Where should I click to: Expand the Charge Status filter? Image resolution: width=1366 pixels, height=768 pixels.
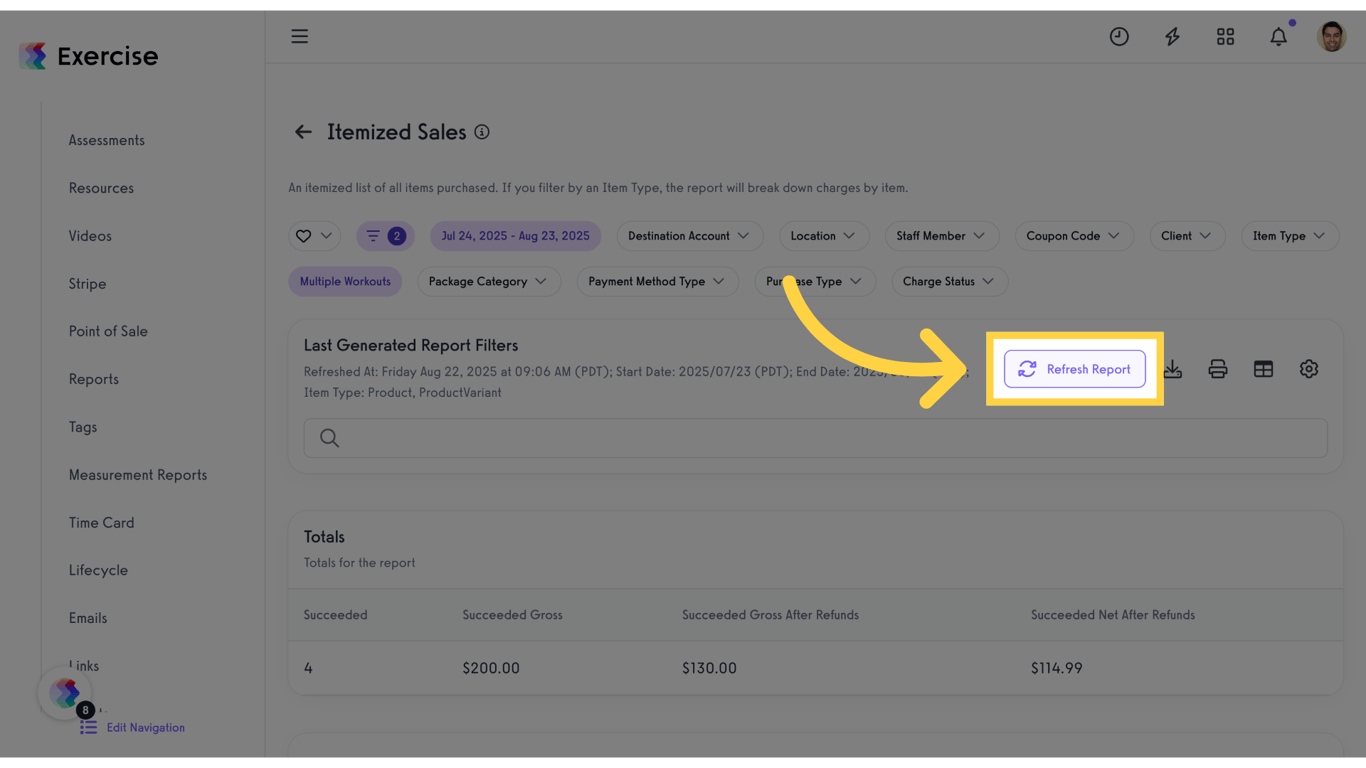(948, 282)
